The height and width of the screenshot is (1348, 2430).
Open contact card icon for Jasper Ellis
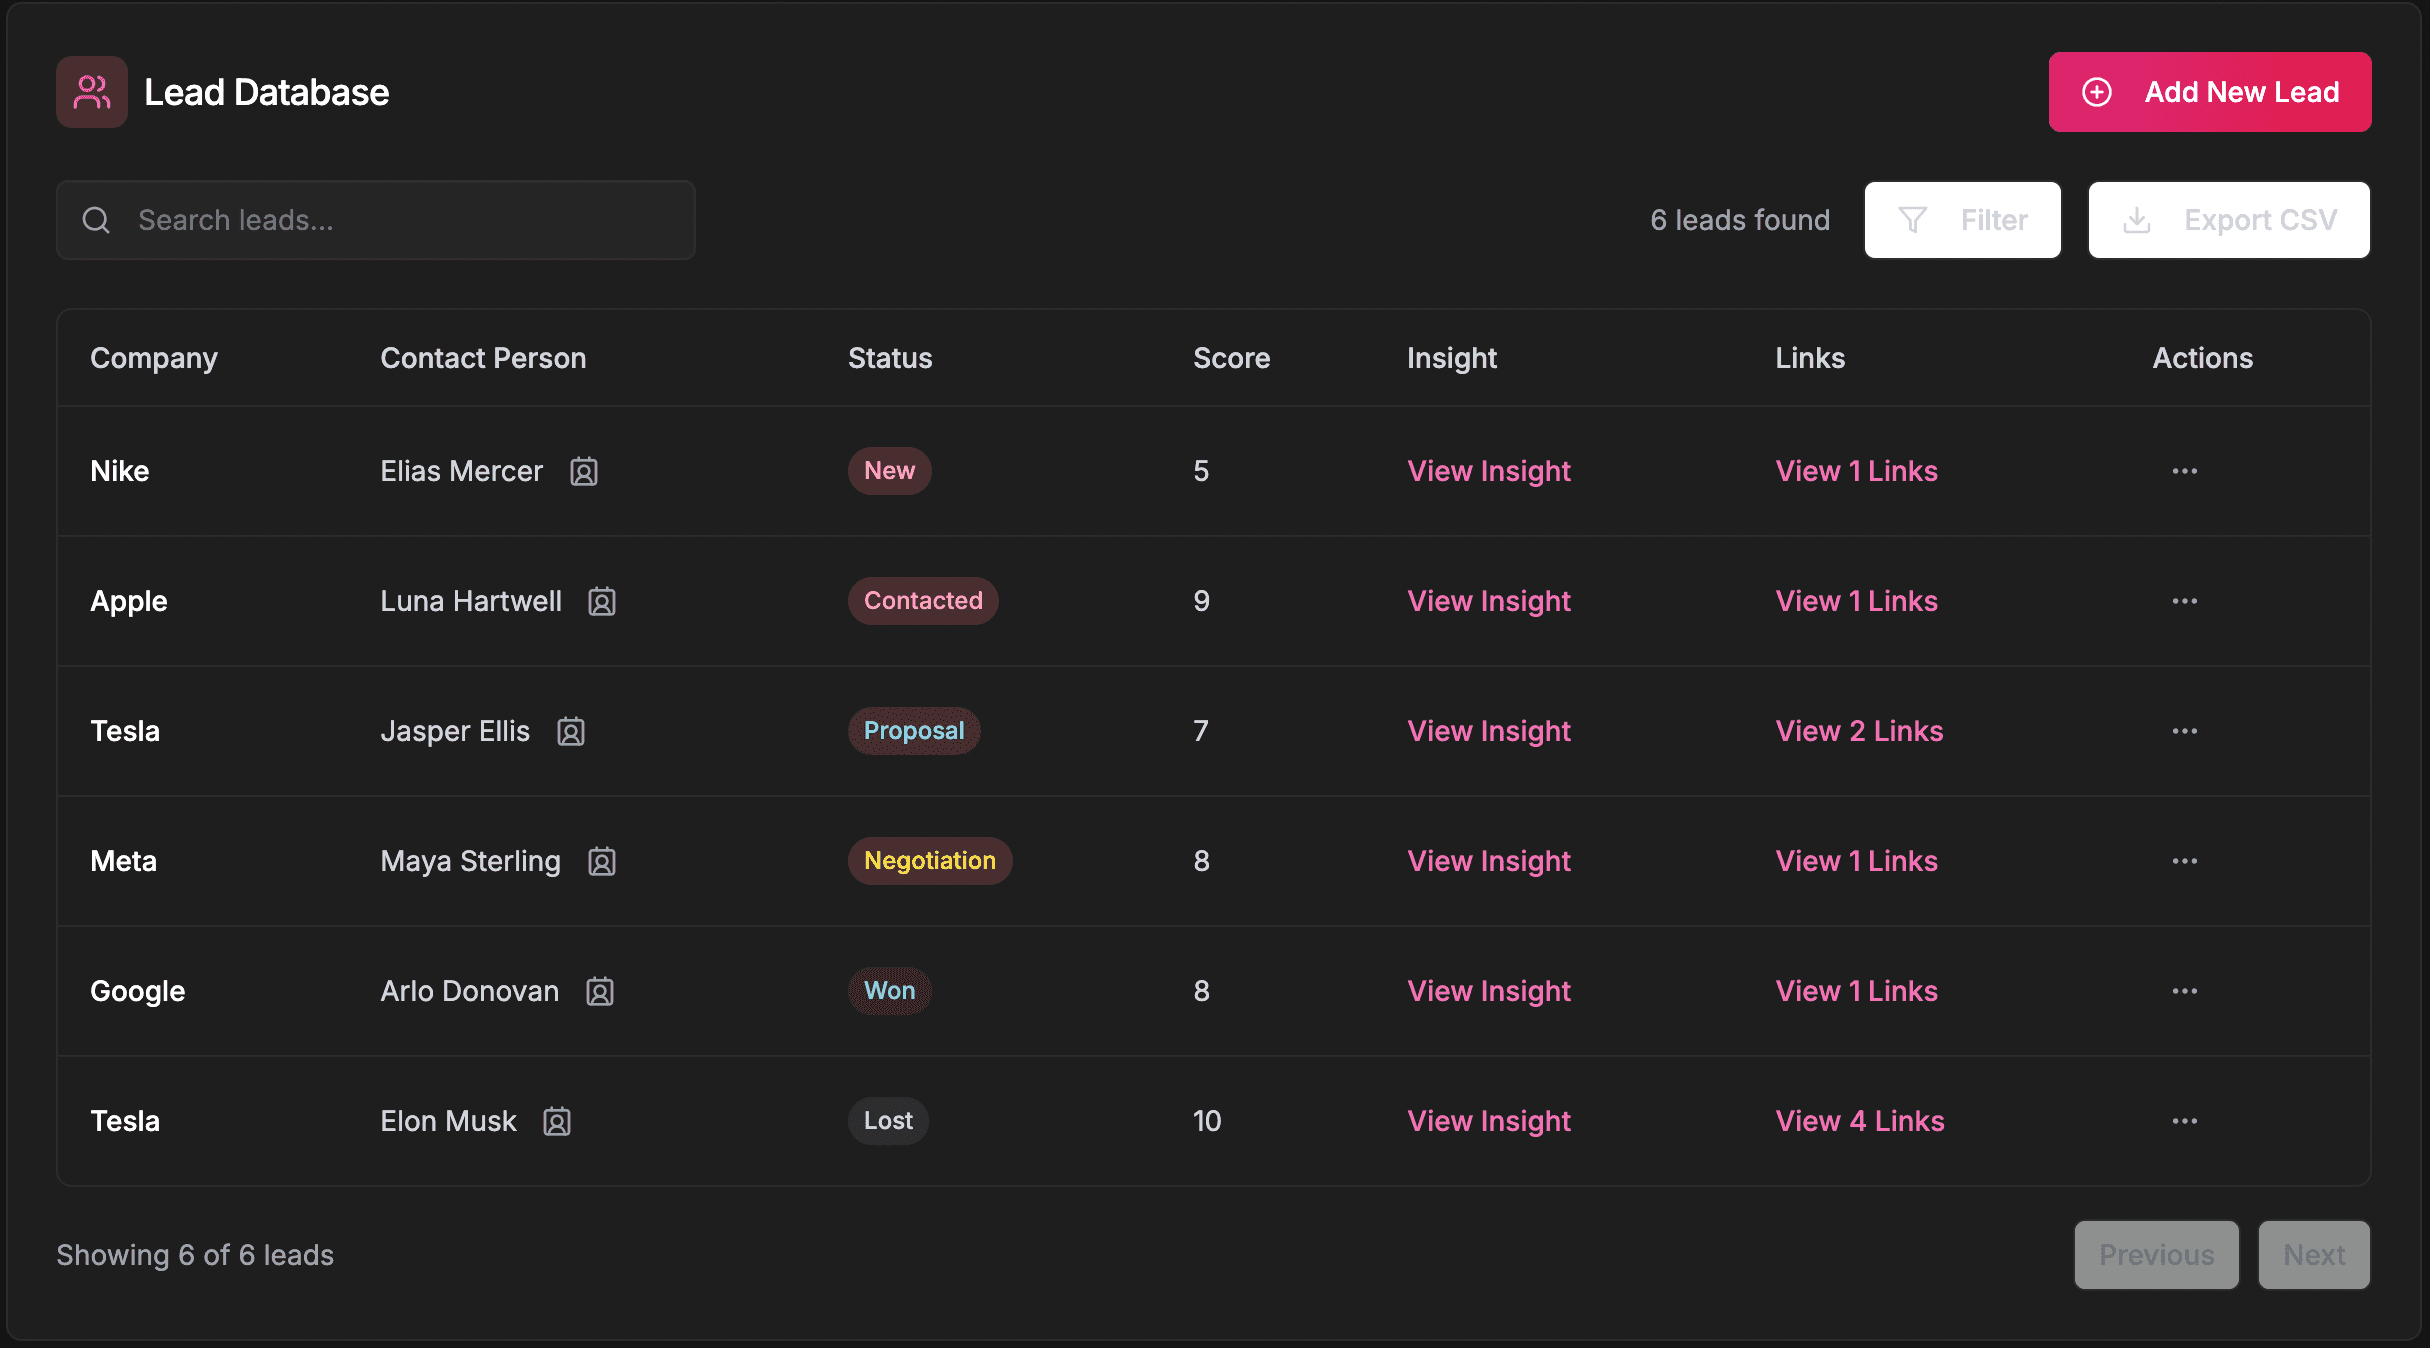pyautogui.click(x=571, y=731)
